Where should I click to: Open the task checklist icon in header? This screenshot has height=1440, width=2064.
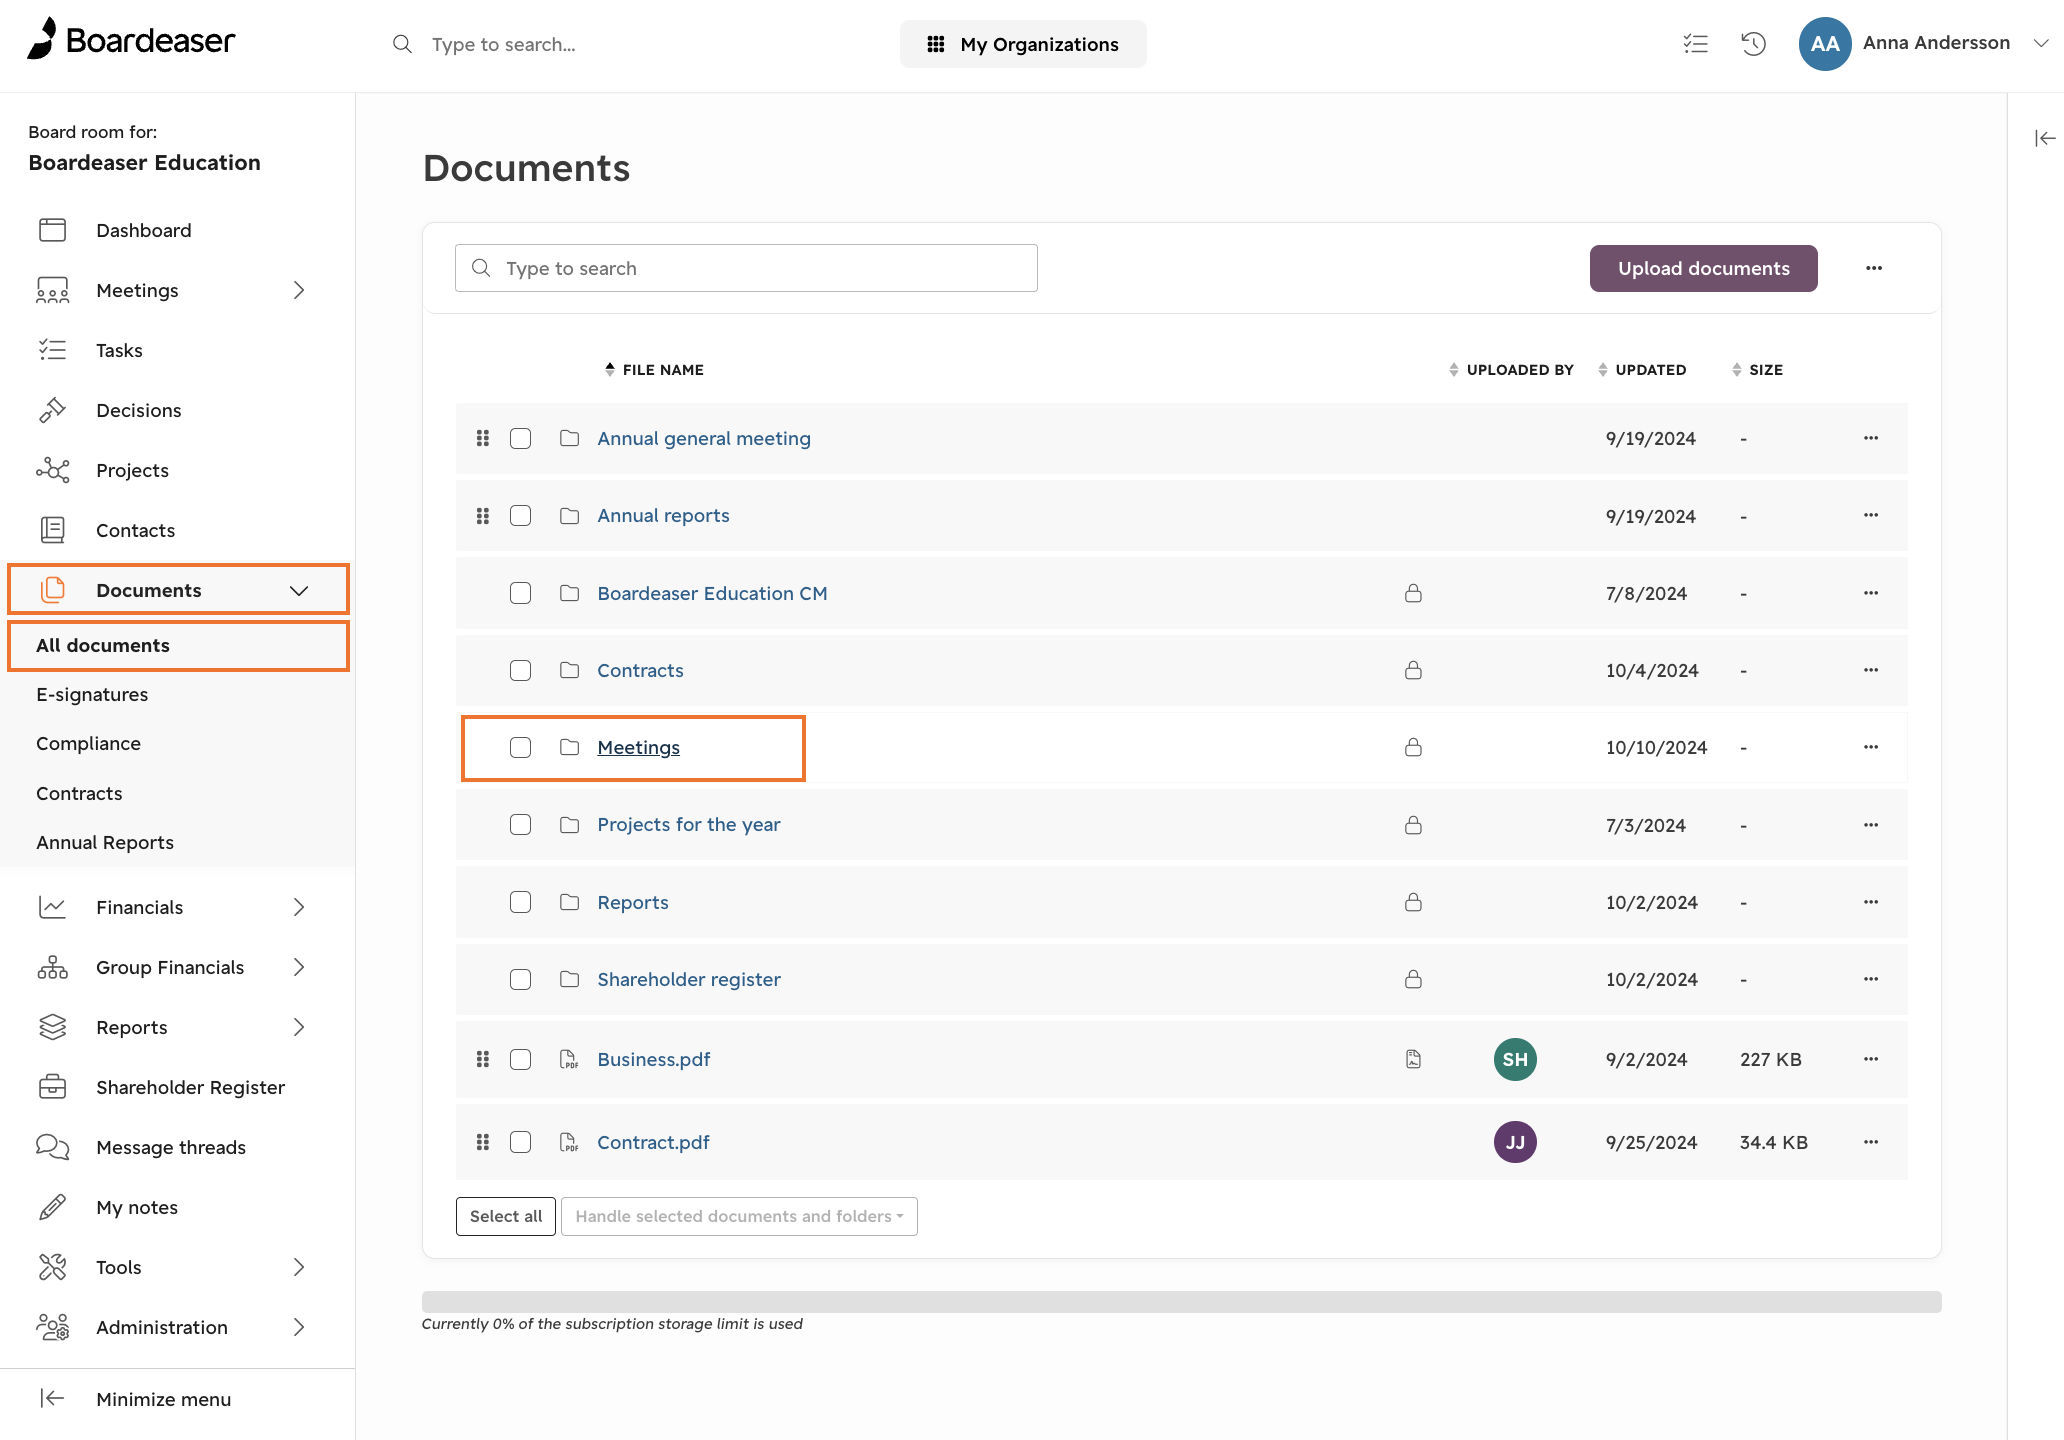click(x=1695, y=44)
